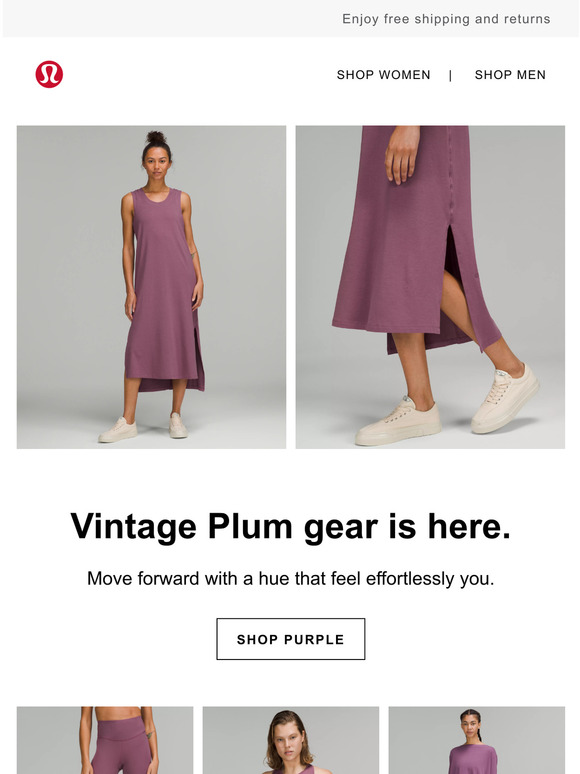This screenshot has width=580, height=774.
Task: Click the 'Move forward with a hue' subtext
Action: (x=291, y=579)
